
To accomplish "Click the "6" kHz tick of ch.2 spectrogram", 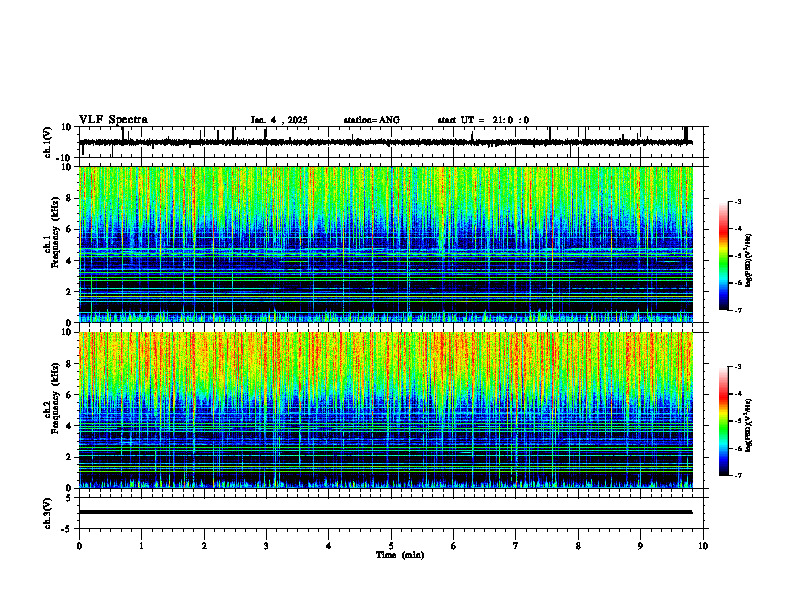I will pyautogui.click(x=69, y=395).
